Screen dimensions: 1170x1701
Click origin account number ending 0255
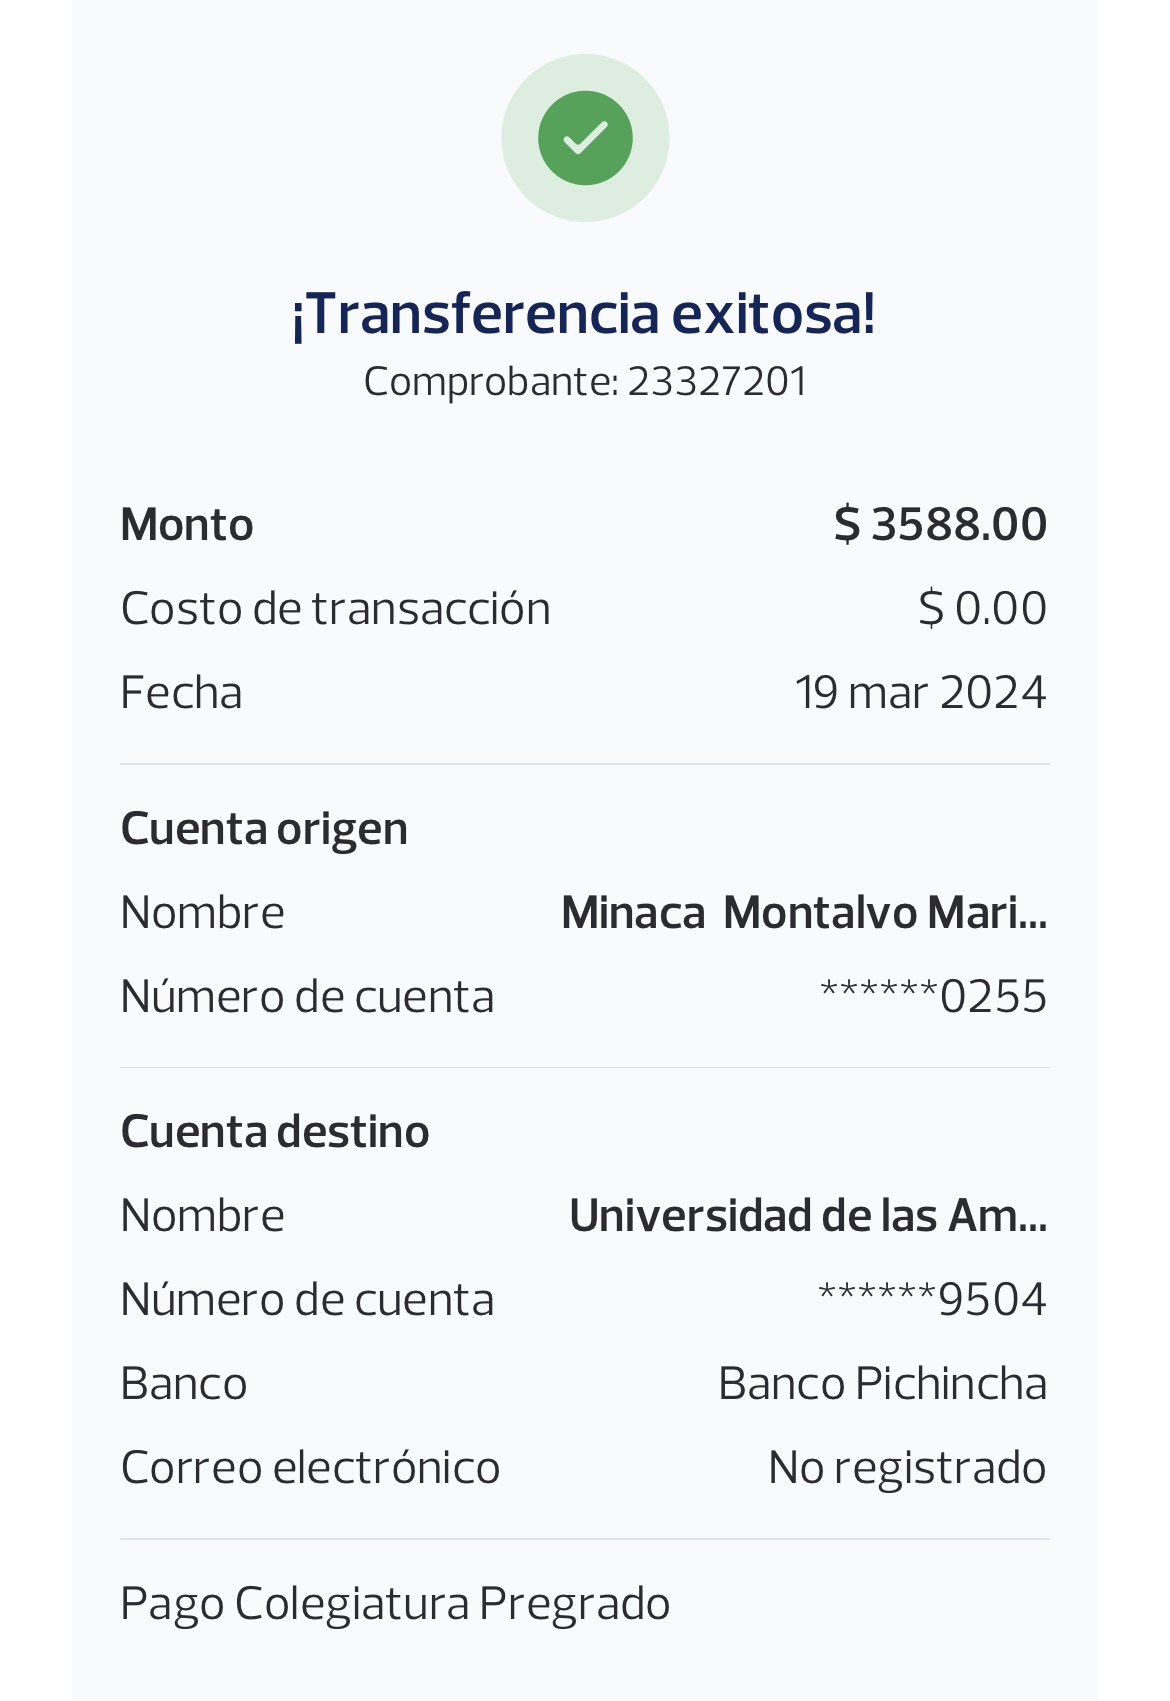(x=933, y=997)
